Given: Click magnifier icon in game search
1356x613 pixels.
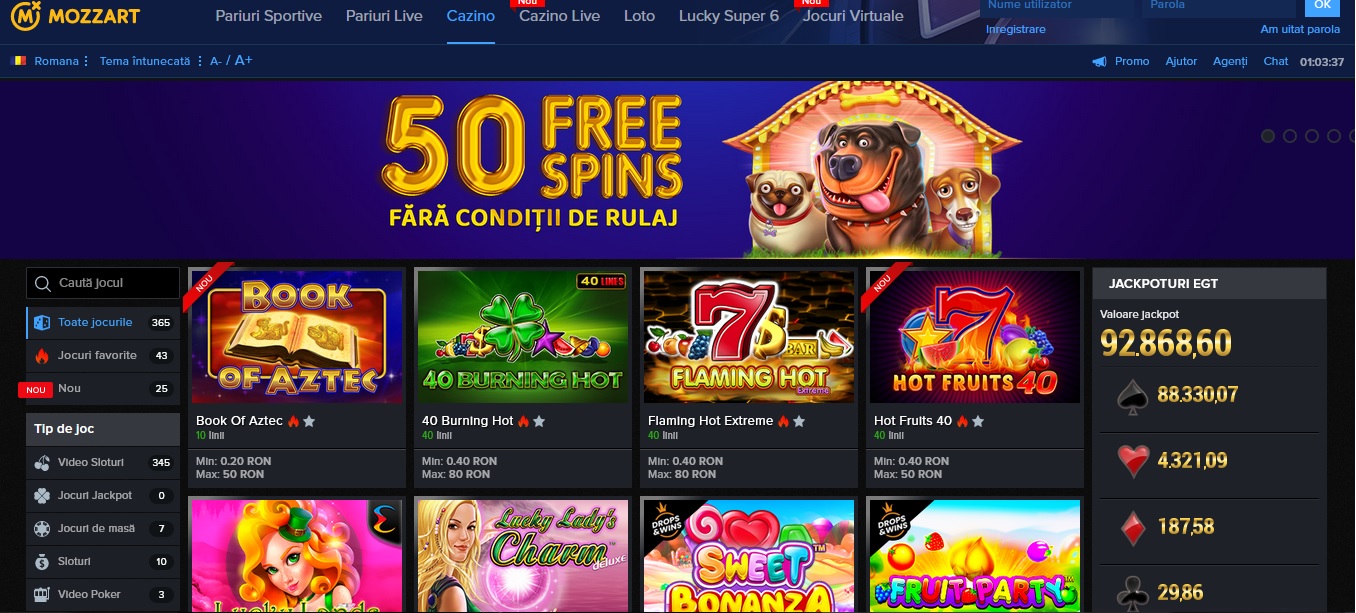Looking at the screenshot, I should [x=42, y=283].
